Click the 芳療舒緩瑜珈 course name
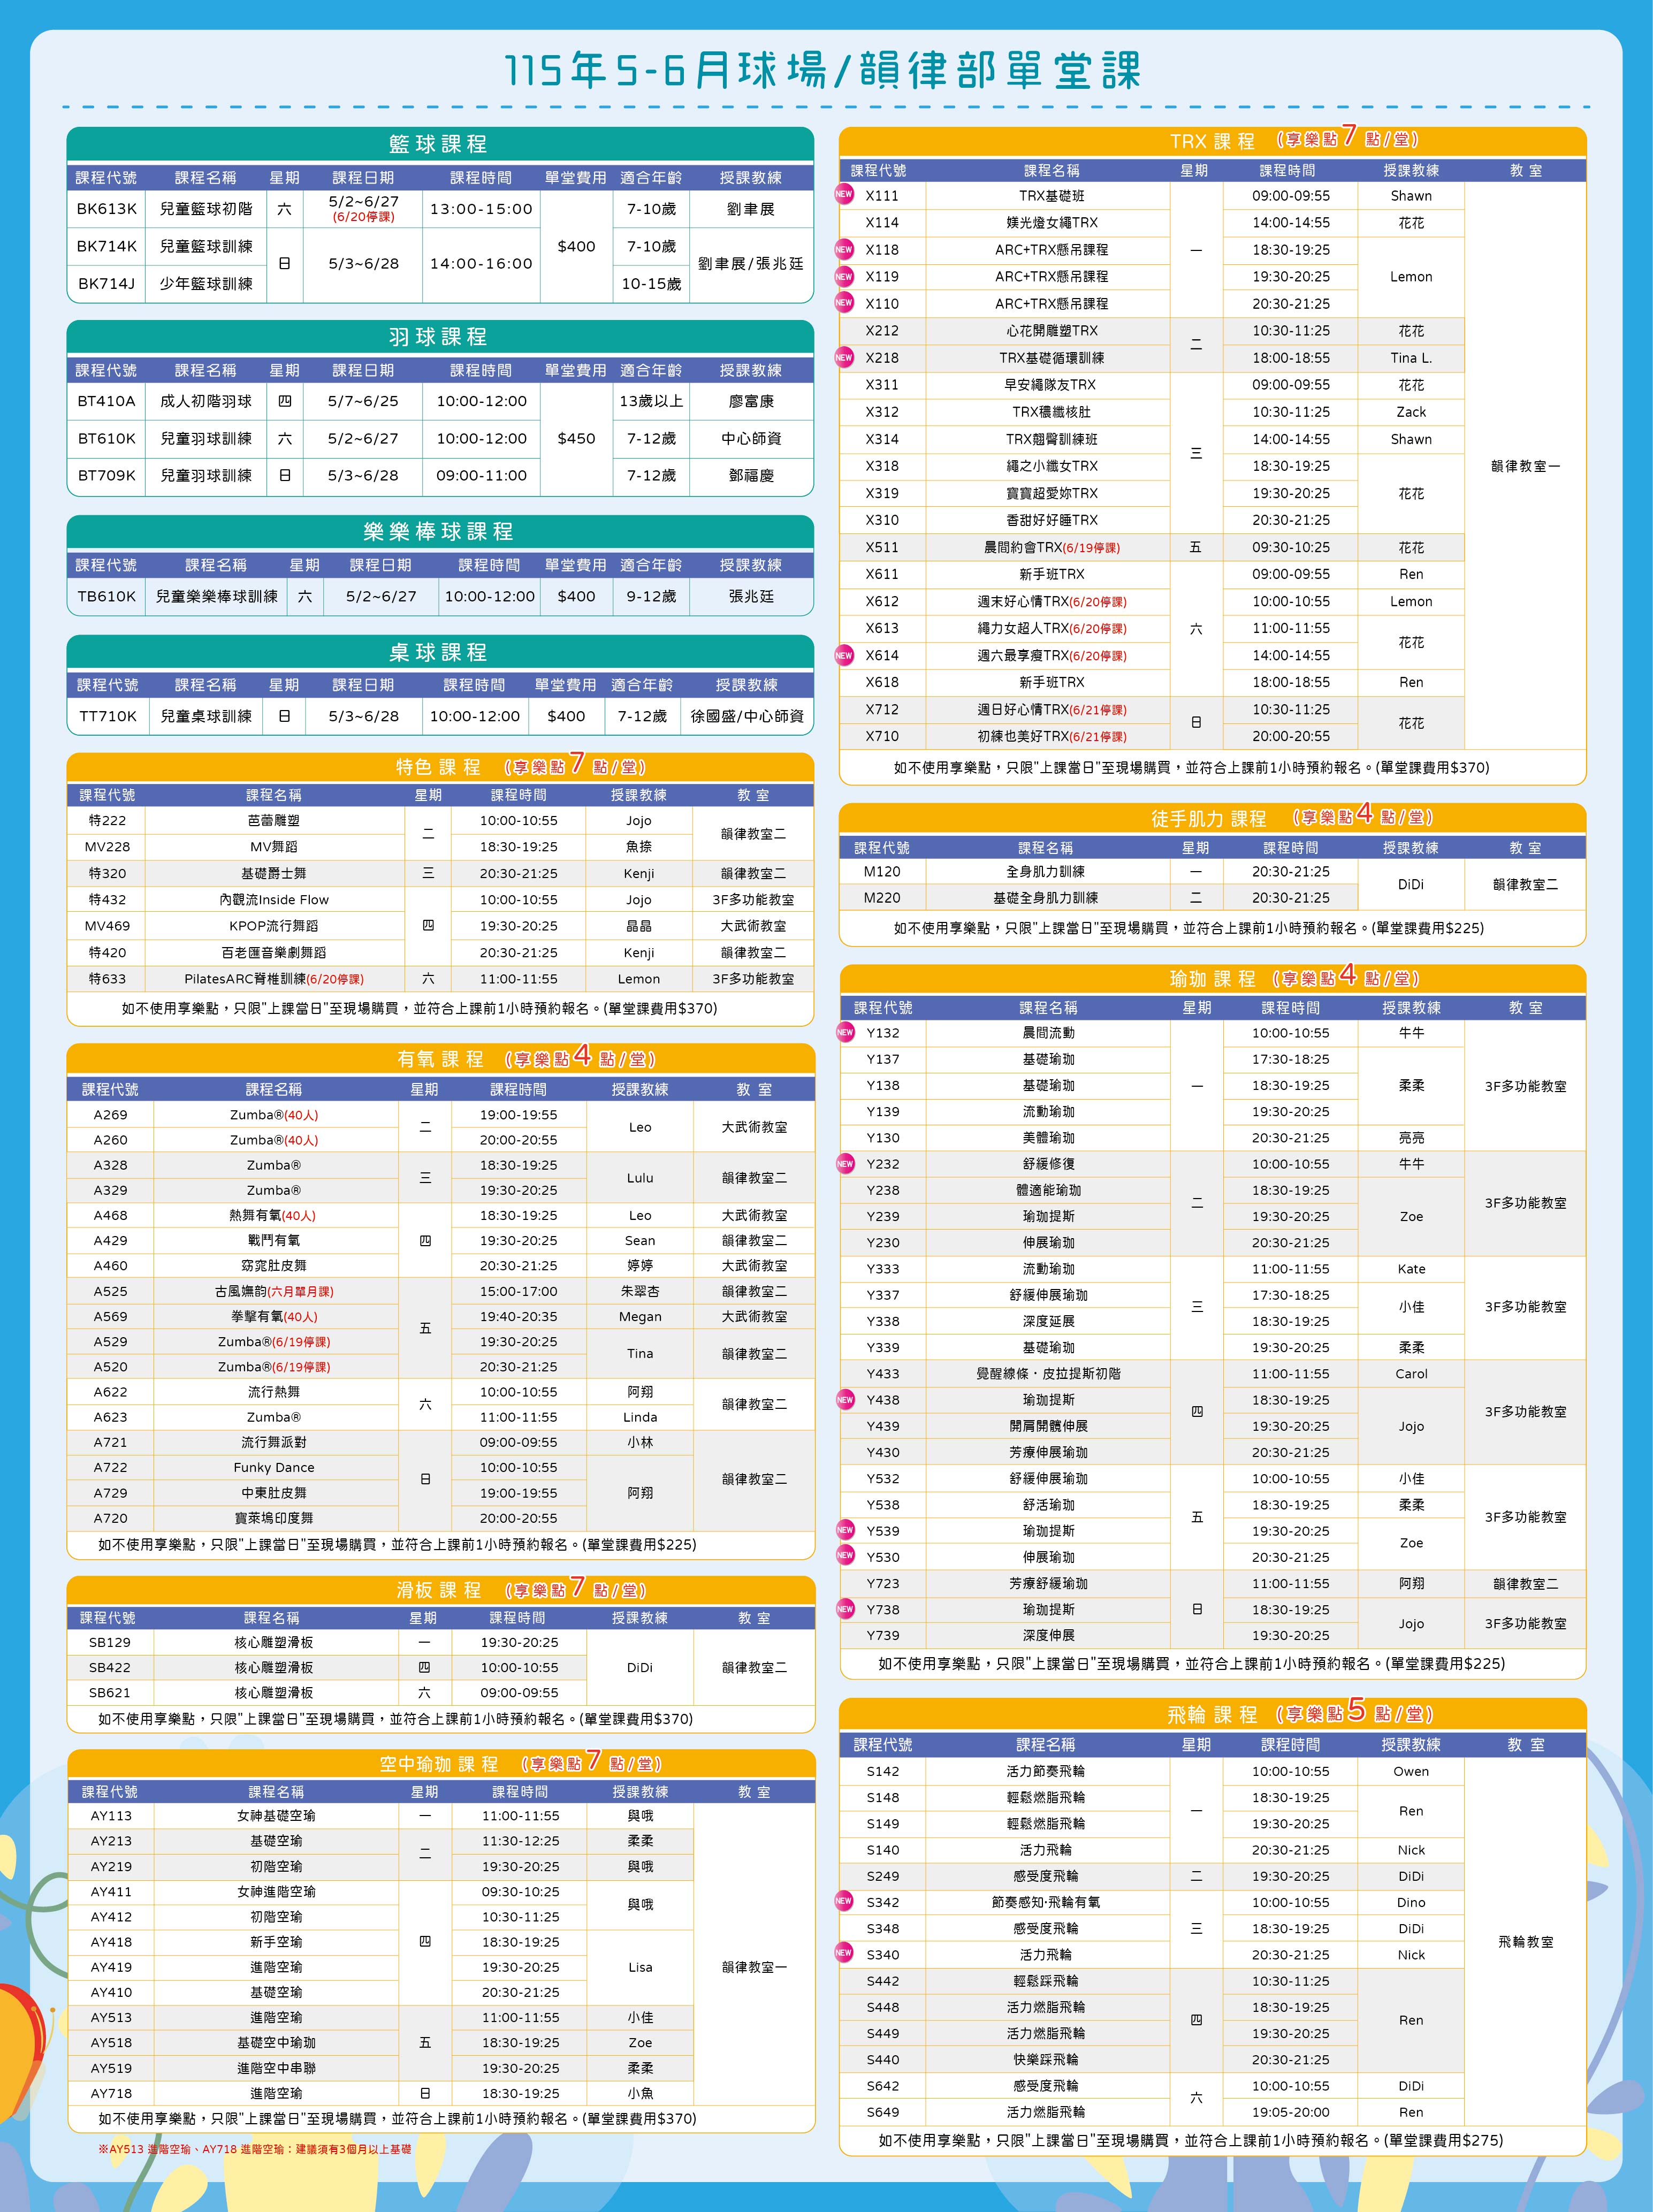This screenshot has height=2212, width=1653. click(x=1049, y=1583)
